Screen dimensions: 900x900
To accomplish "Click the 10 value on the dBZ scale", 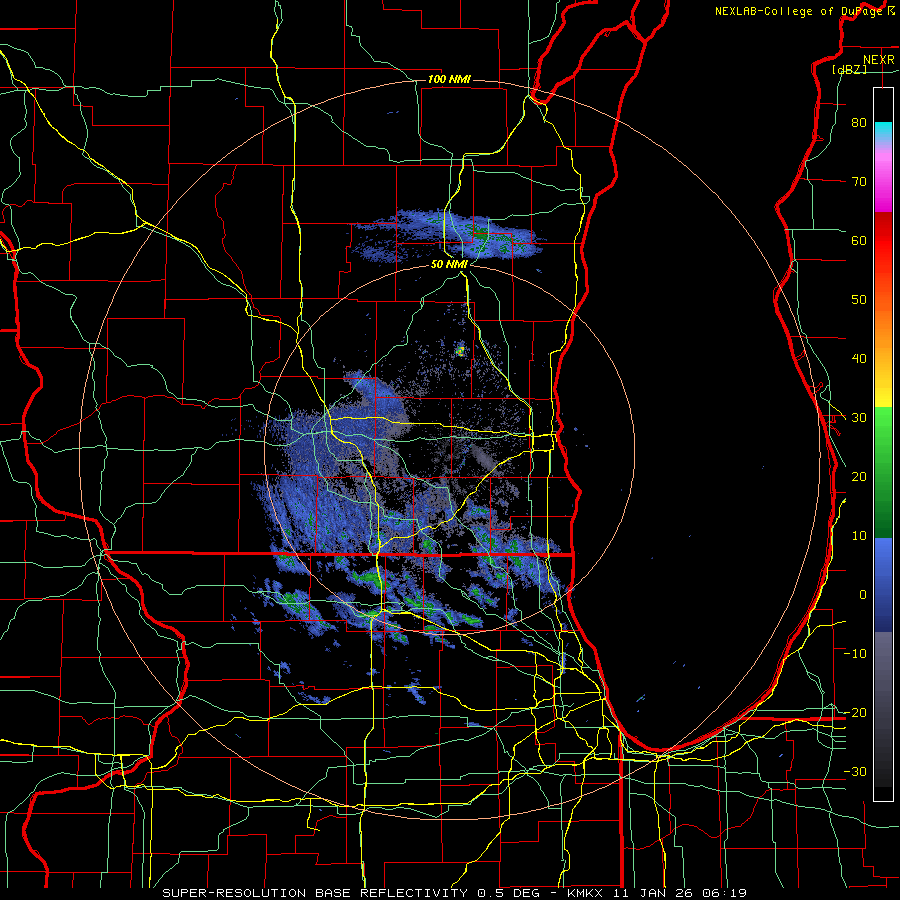I will pos(859,536).
